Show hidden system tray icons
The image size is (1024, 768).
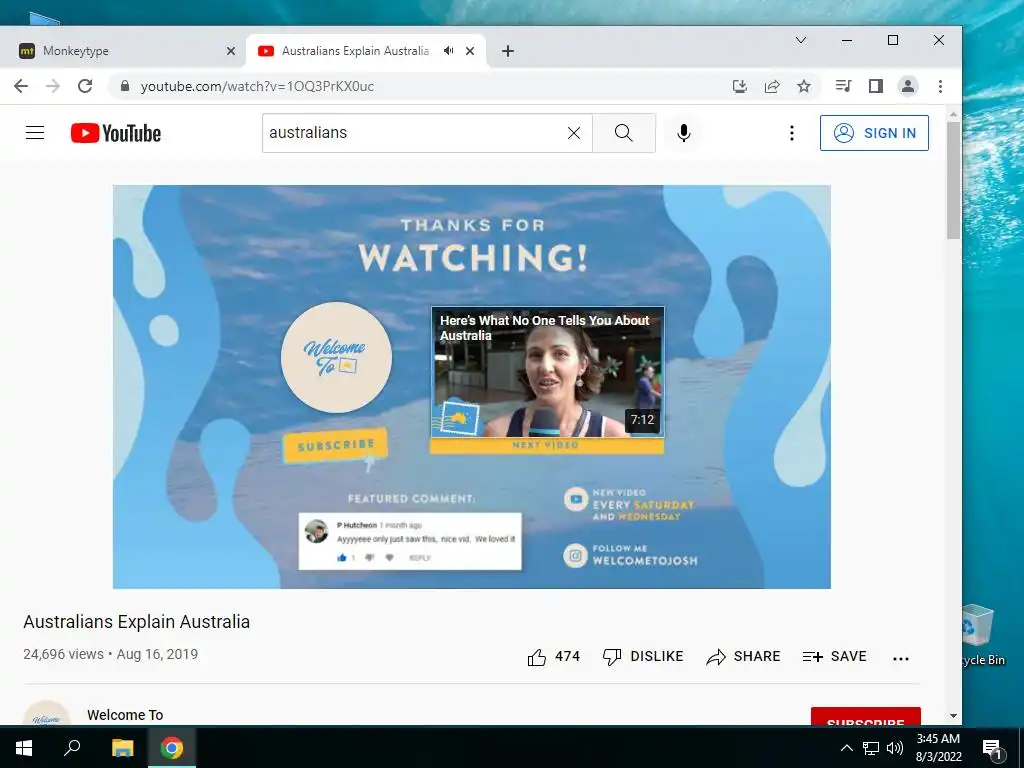pyautogui.click(x=846, y=748)
